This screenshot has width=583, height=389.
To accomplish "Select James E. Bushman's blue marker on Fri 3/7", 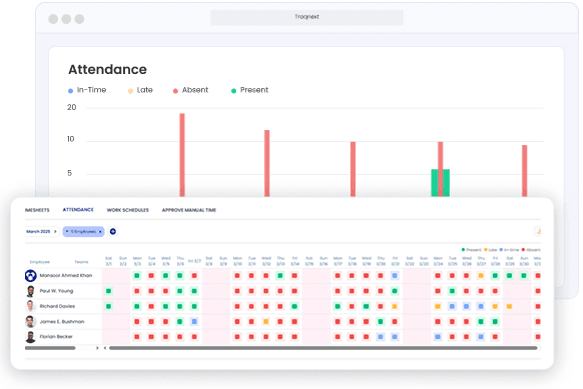I will (194, 321).
